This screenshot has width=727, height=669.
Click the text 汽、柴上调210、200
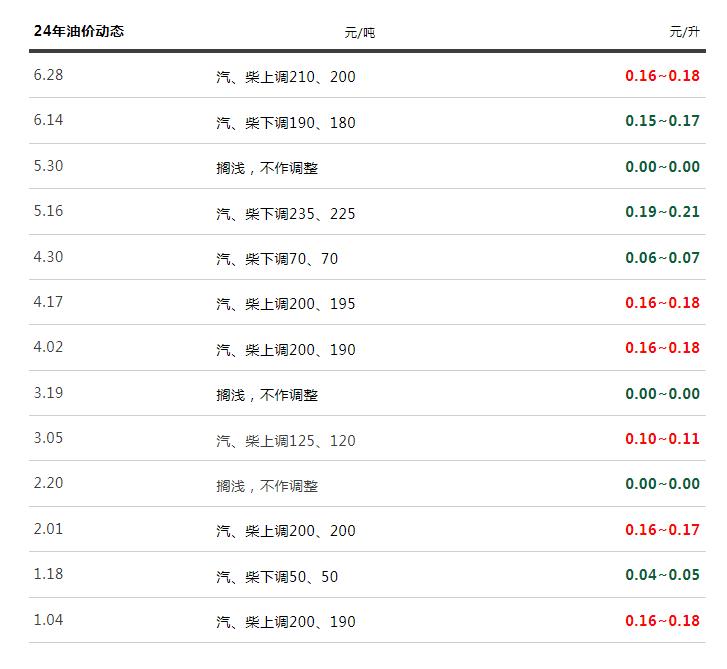click(x=285, y=77)
